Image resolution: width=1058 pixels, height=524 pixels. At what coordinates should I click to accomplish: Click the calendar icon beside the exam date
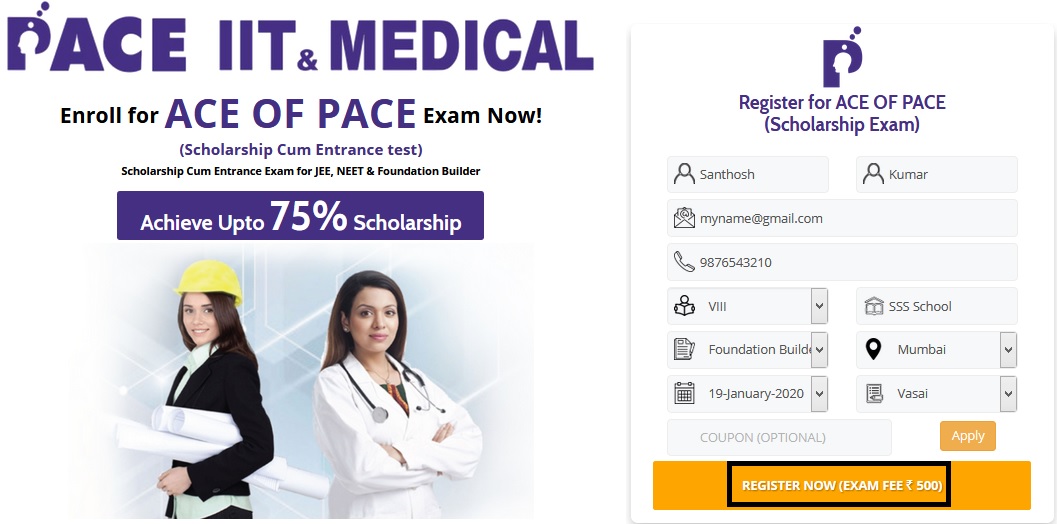tap(684, 393)
